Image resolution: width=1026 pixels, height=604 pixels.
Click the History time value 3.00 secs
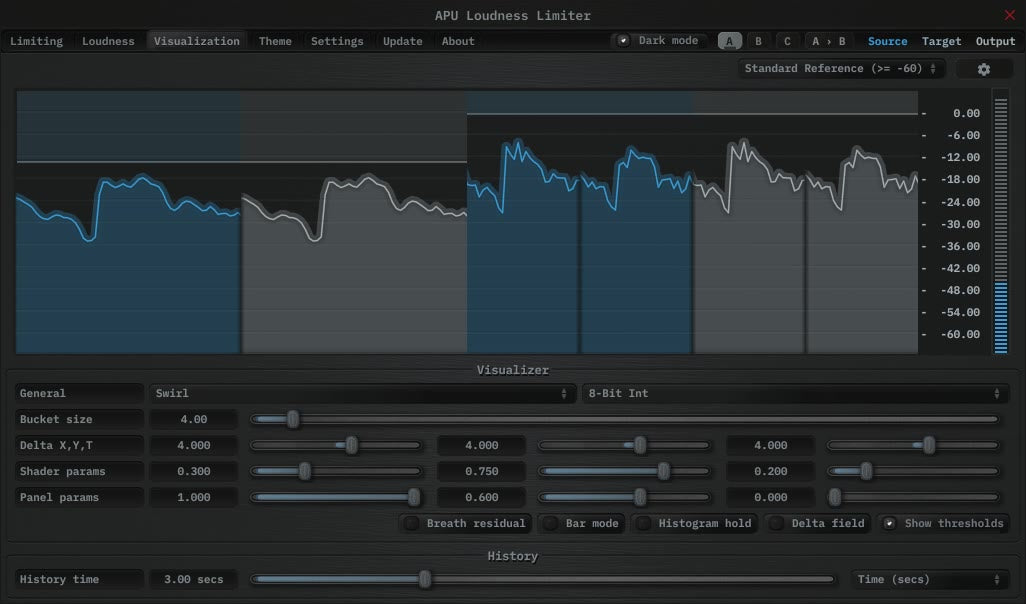click(x=194, y=579)
